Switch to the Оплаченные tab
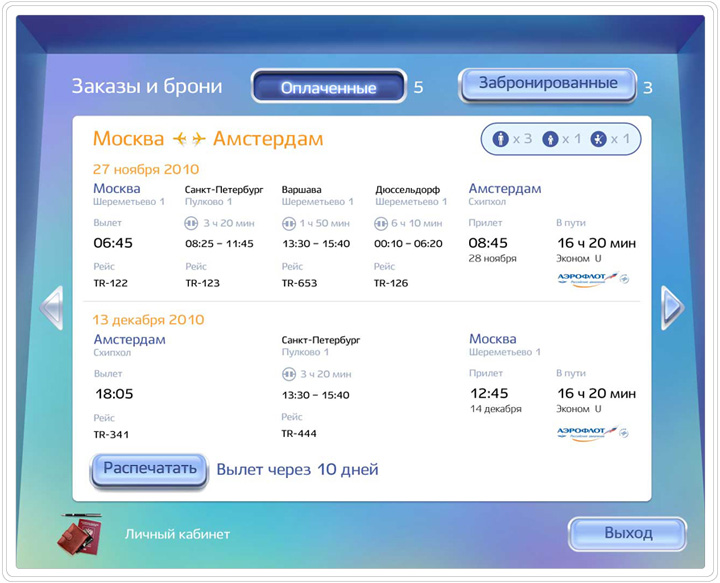Image resolution: width=720 pixels, height=583 pixels. [x=328, y=88]
